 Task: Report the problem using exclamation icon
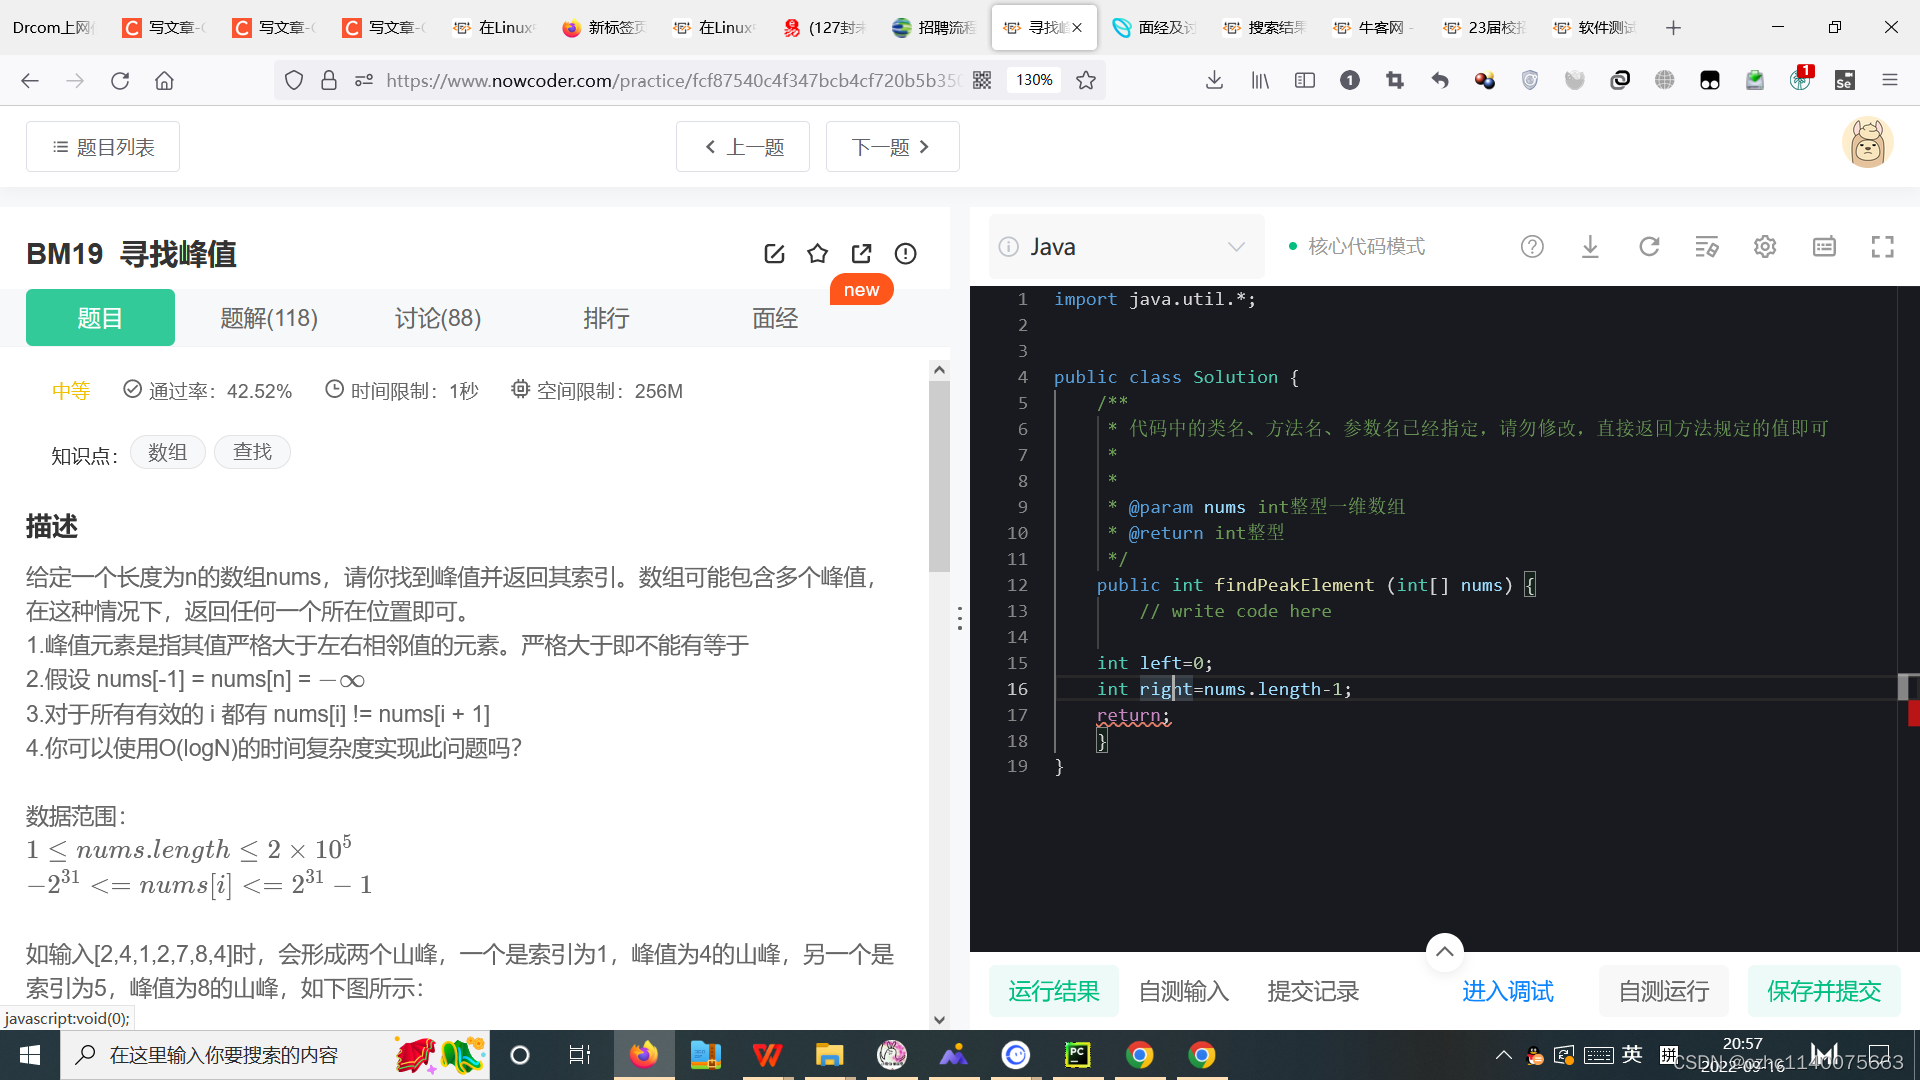point(905,253)
